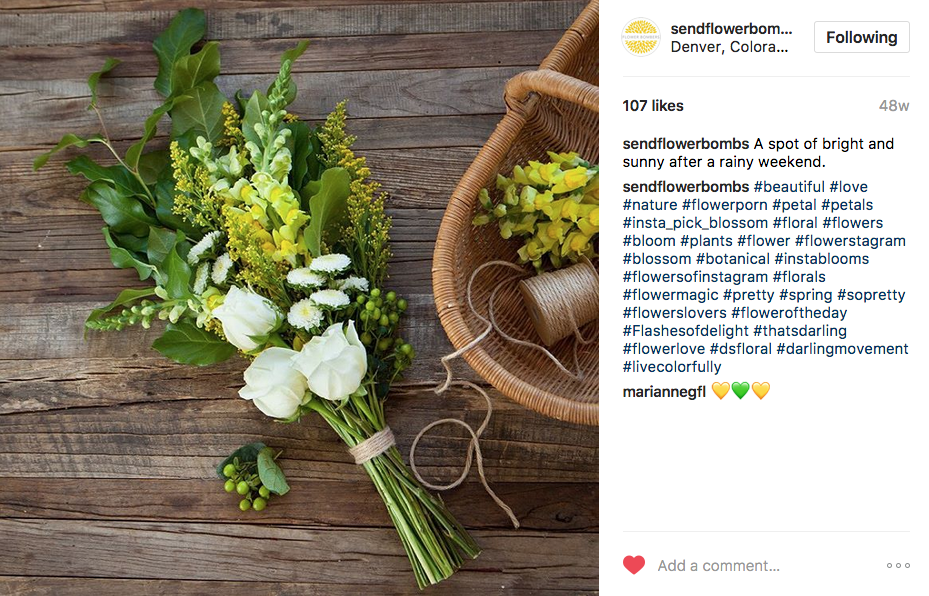Click the Add a comment field
This screenshot has width=929, height=596.
[x=765, y=566]
